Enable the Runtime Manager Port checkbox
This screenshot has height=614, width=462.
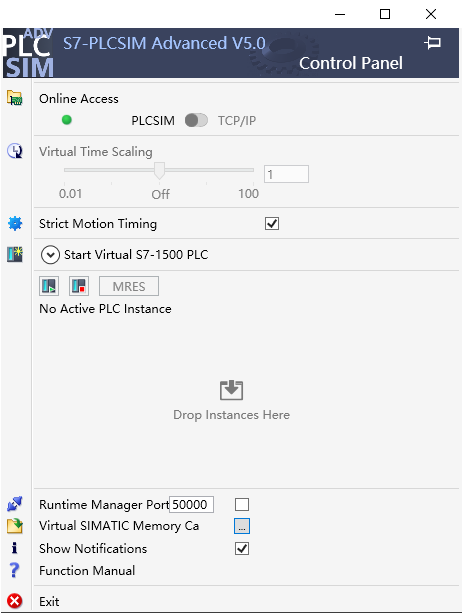242,504
